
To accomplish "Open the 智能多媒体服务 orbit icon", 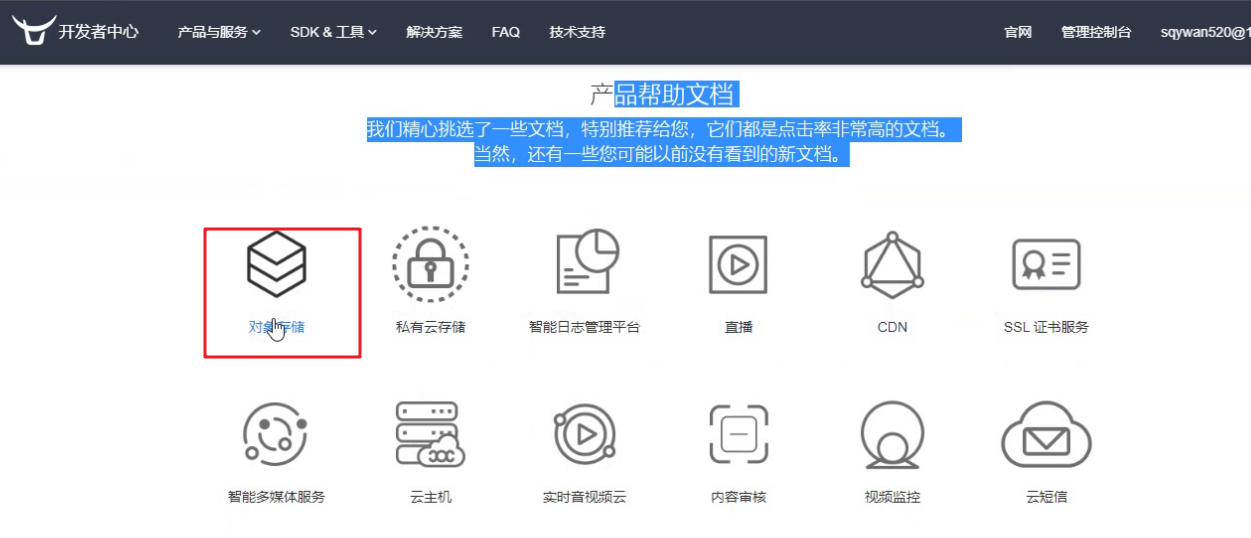I will [x=276, y=434].
